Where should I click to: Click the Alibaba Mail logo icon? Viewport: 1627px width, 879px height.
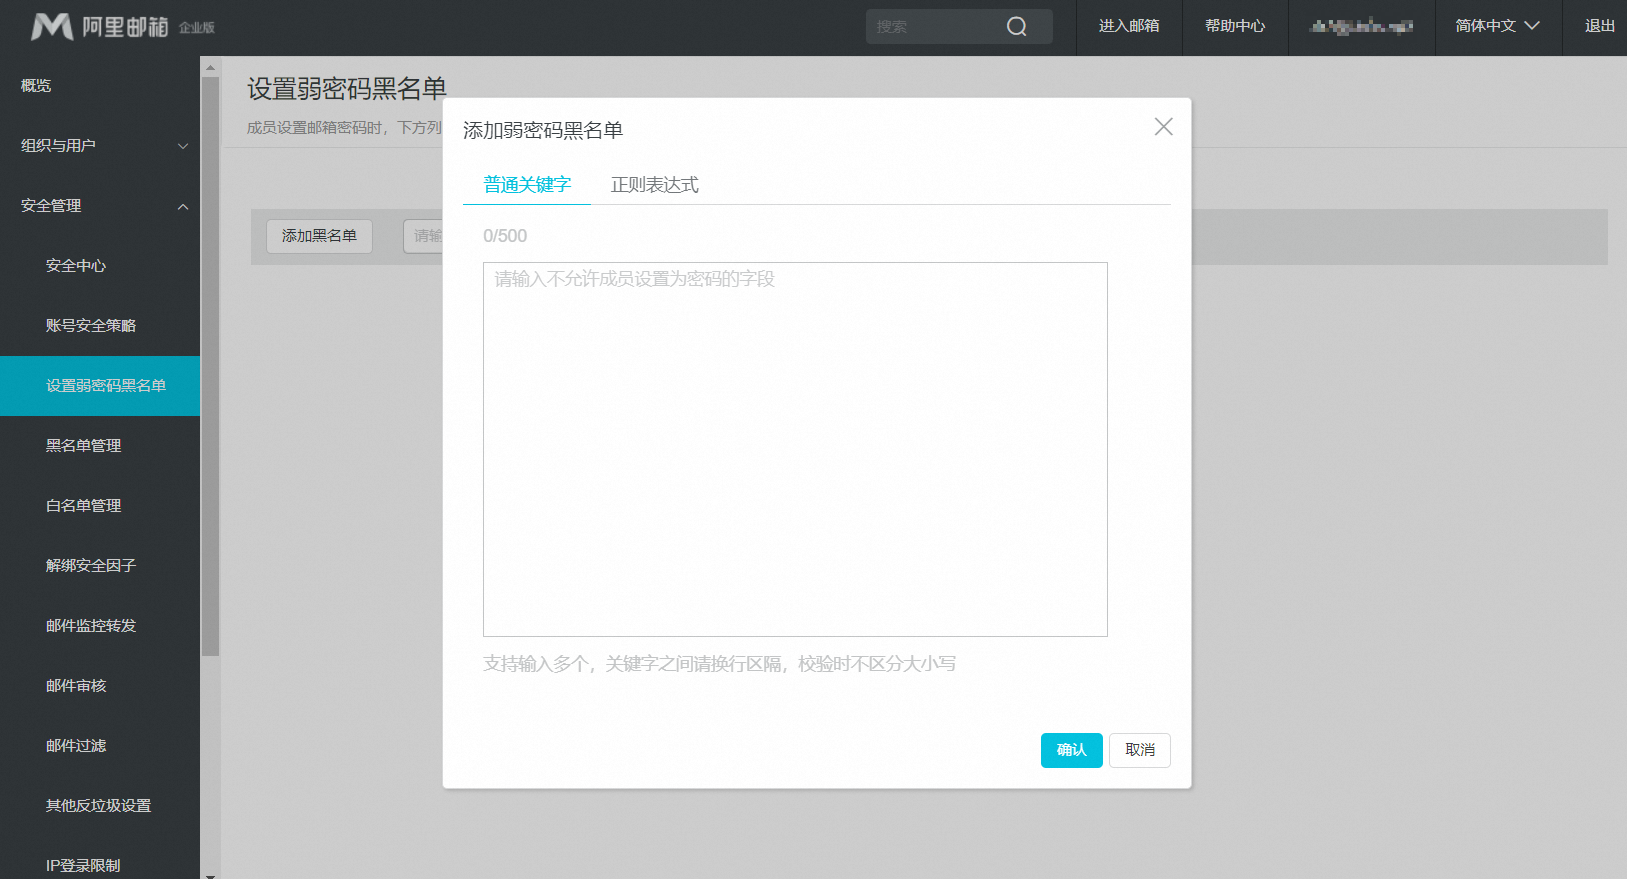pos(52,27)
